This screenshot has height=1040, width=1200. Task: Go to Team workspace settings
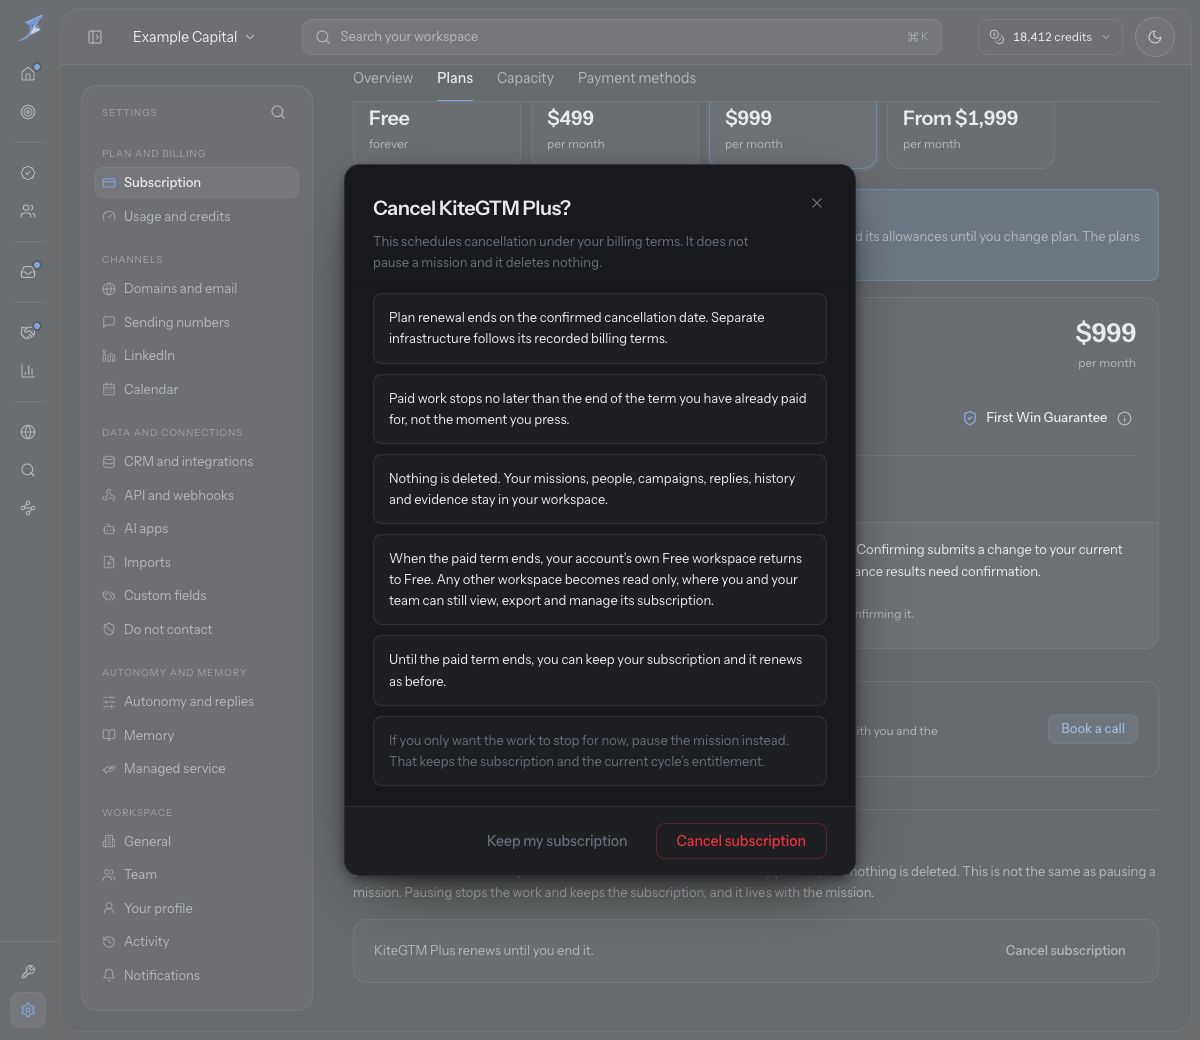197,875
